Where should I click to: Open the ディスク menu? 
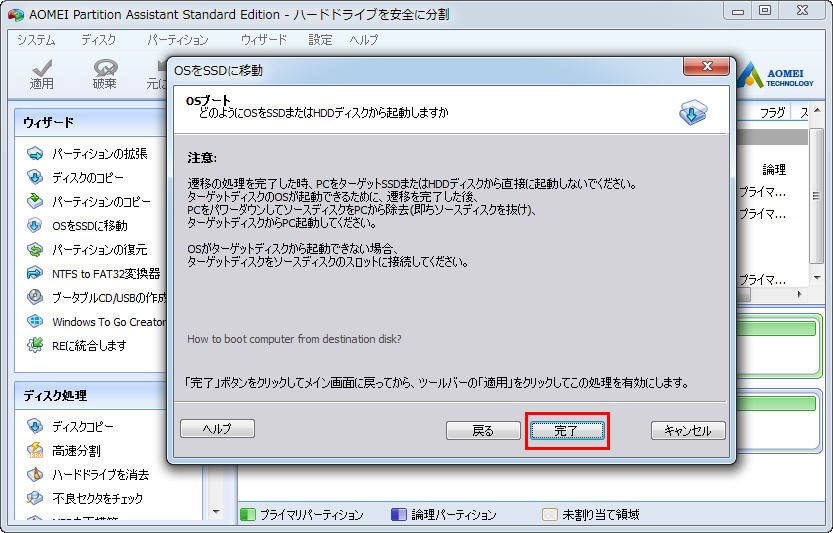click(98, 40)
